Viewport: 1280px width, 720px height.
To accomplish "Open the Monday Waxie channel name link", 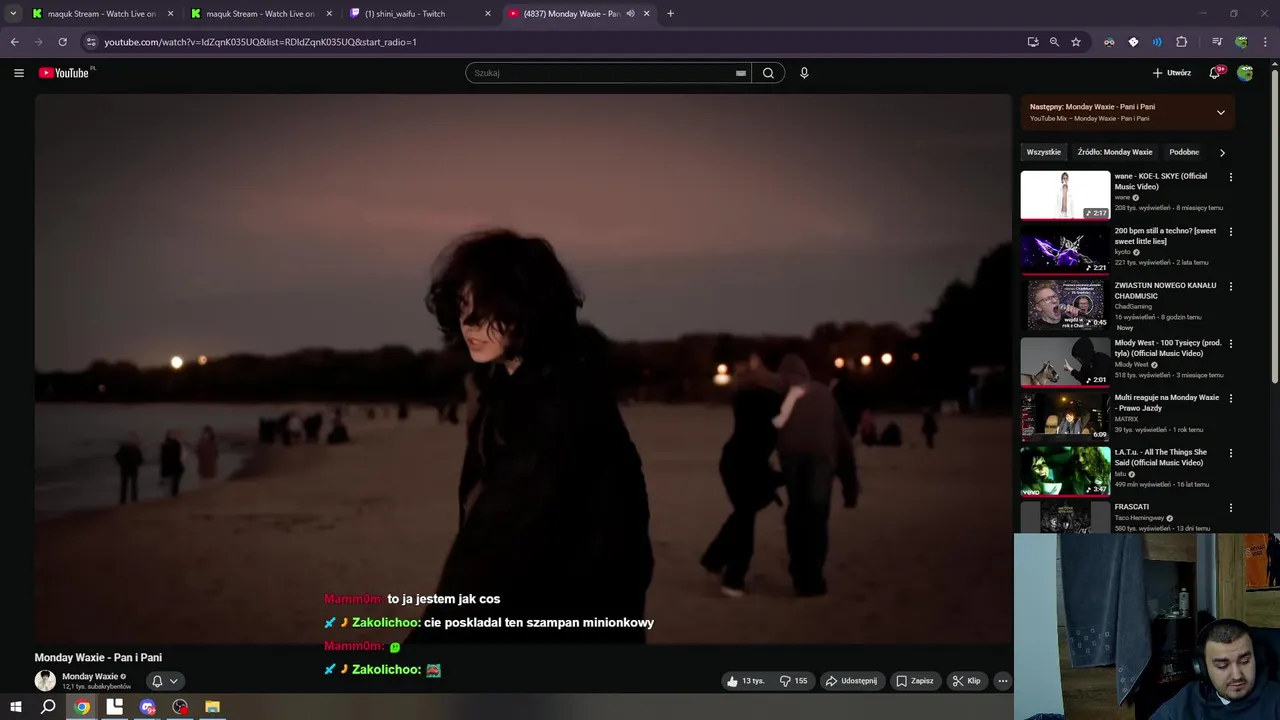I will click(90, 676).
